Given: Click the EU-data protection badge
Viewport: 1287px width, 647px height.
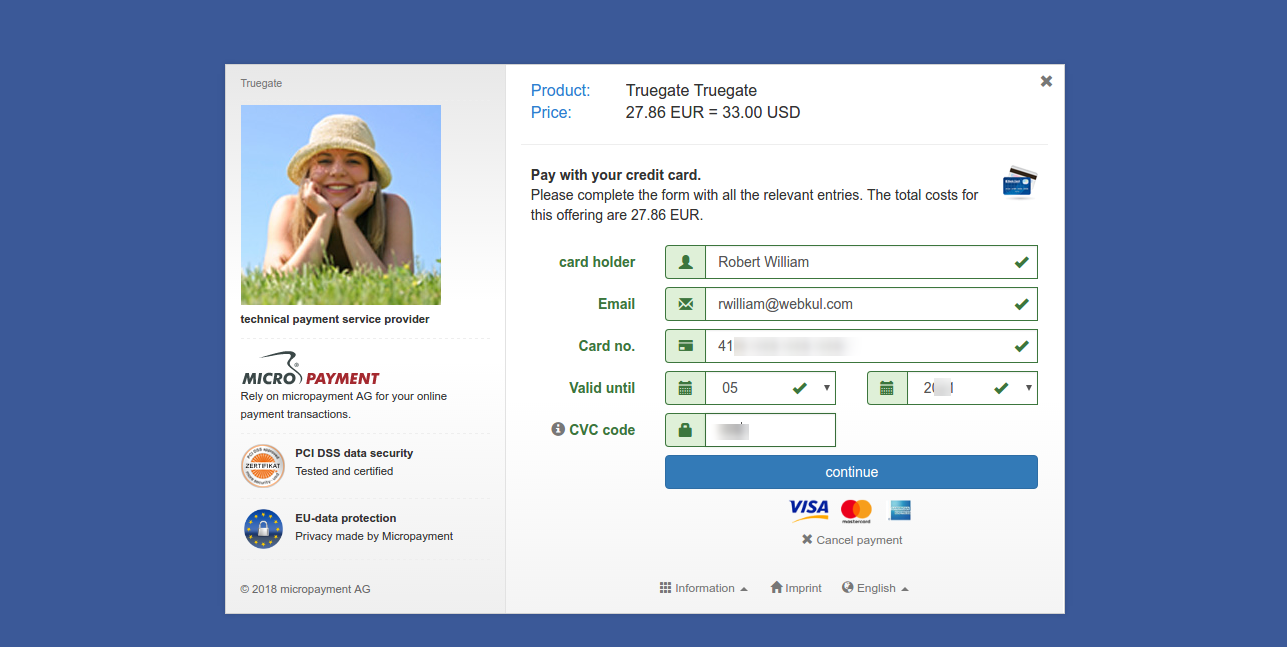Looking at the screenshot, I should coord(263,528).
